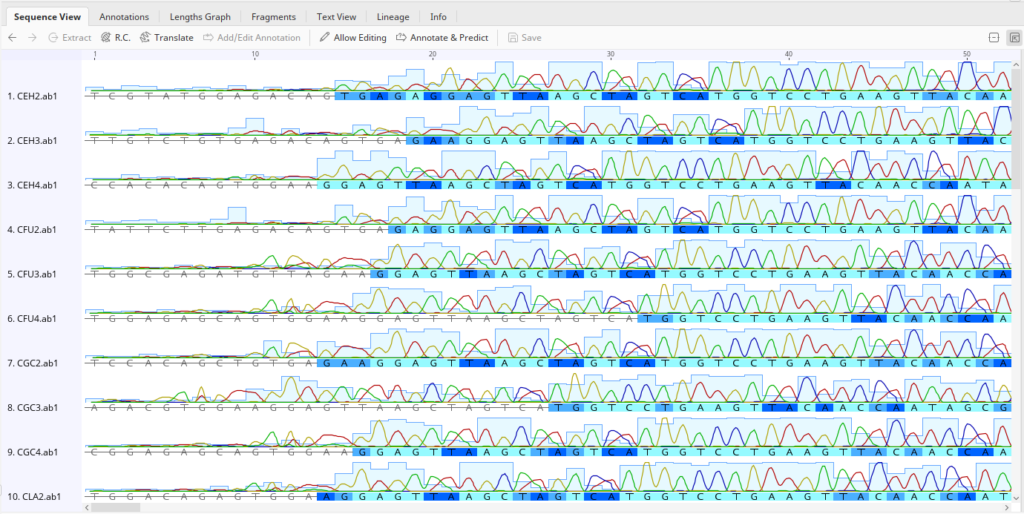
Task: Open the Lineage tab
Action: (393, 17)
